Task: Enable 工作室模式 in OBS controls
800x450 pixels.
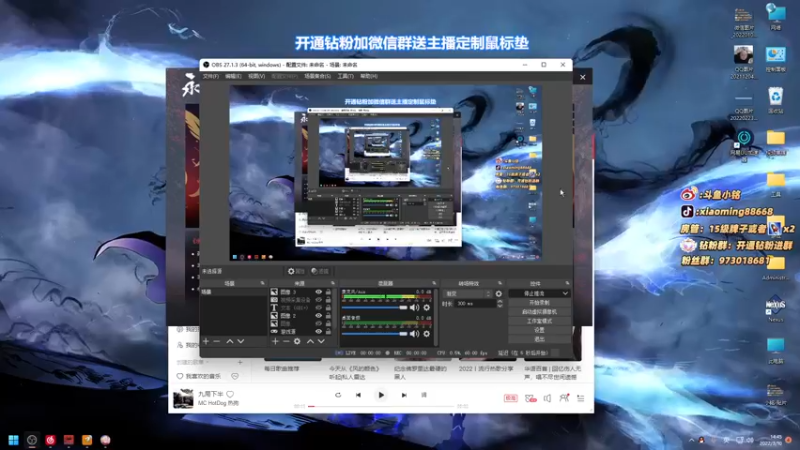Action: (539, 321)
